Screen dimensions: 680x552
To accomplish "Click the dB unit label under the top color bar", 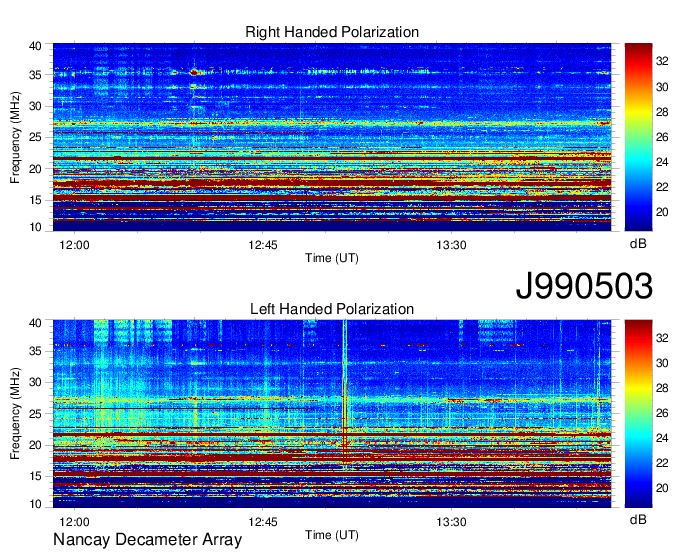I will pos(638,244).
